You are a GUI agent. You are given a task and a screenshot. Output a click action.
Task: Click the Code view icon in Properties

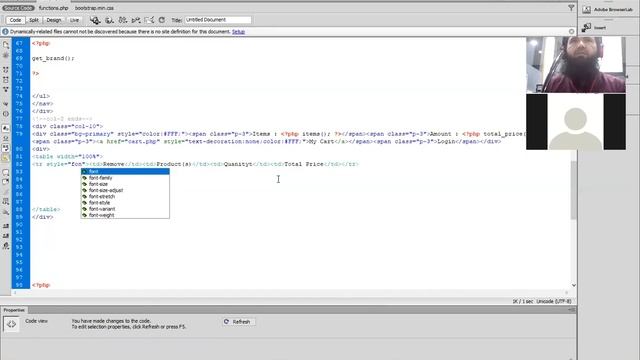(11, 324)
